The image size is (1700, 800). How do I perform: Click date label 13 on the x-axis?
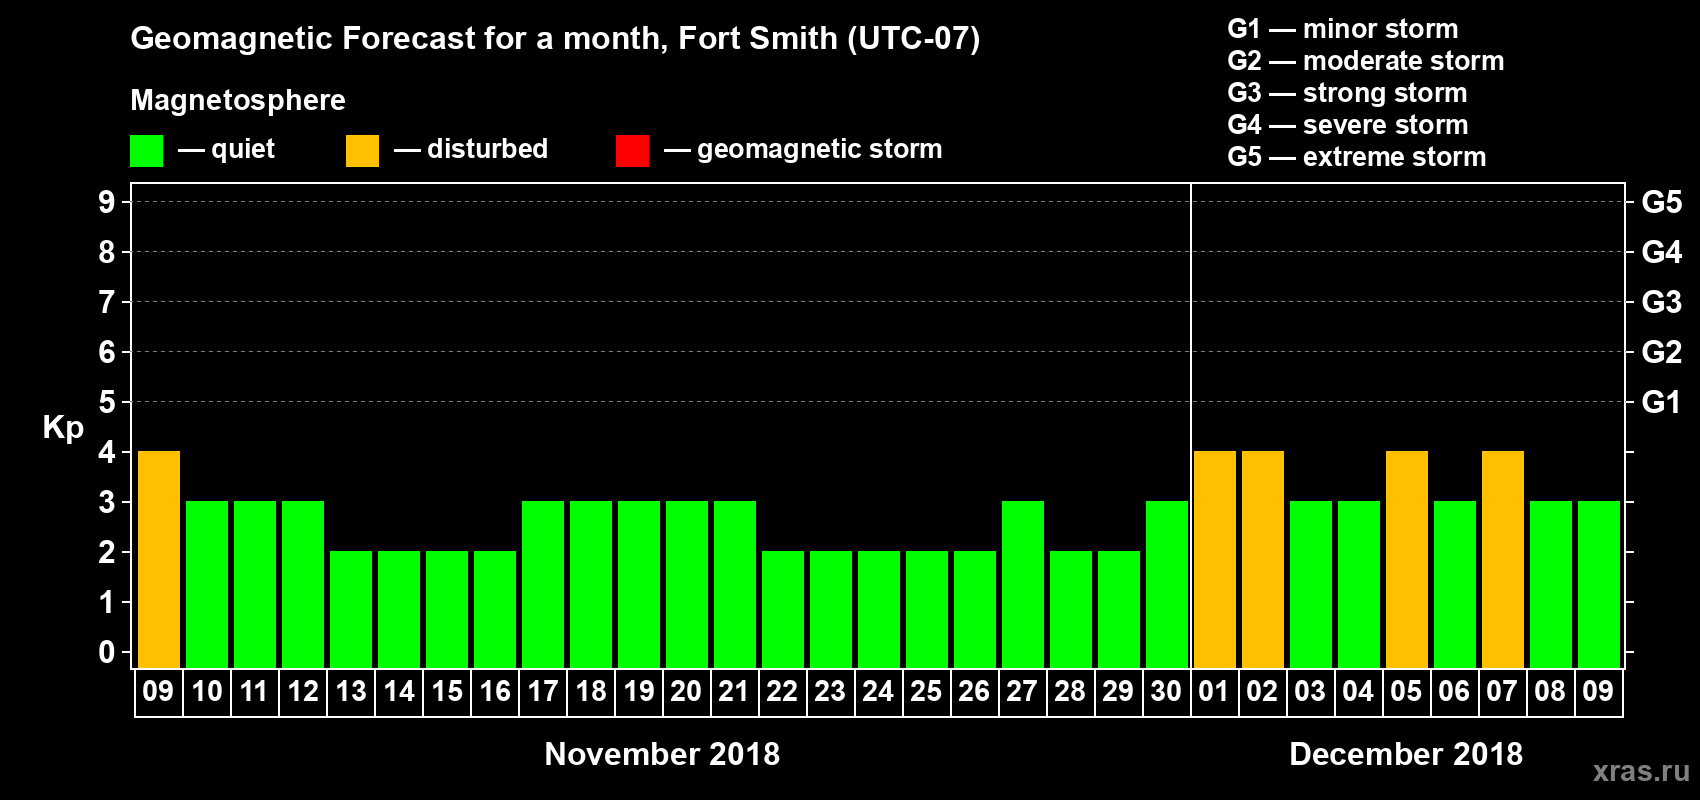pos(351,692)
